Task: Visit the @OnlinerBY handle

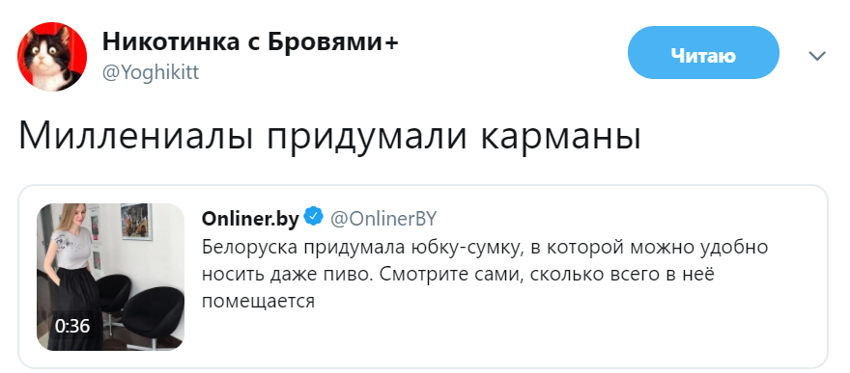Action: click(383, 218)
